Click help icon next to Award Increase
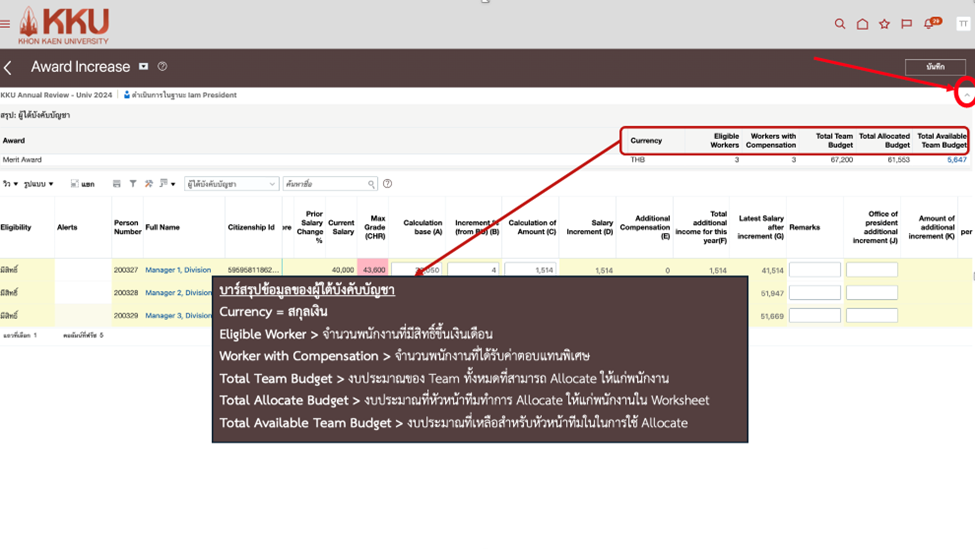 coord(162,67)
